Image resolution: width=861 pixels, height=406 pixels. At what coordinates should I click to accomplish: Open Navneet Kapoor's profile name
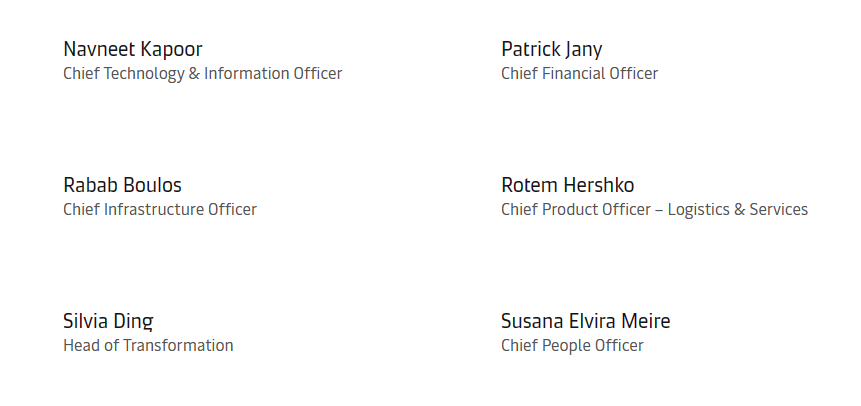point(133,49)
